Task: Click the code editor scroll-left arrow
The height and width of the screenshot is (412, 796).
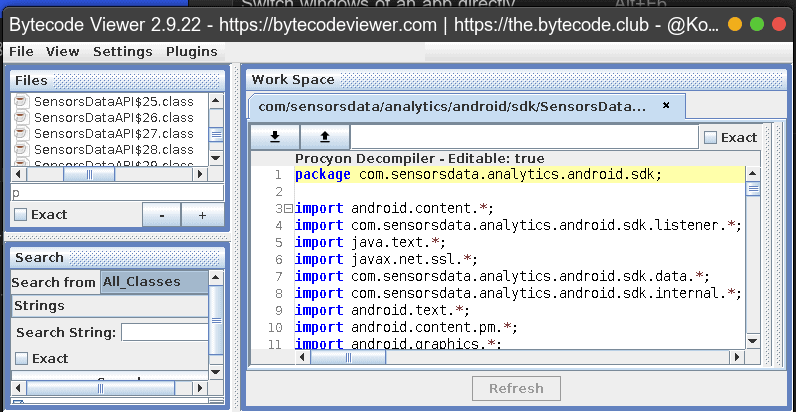Action: coord(303,357)
